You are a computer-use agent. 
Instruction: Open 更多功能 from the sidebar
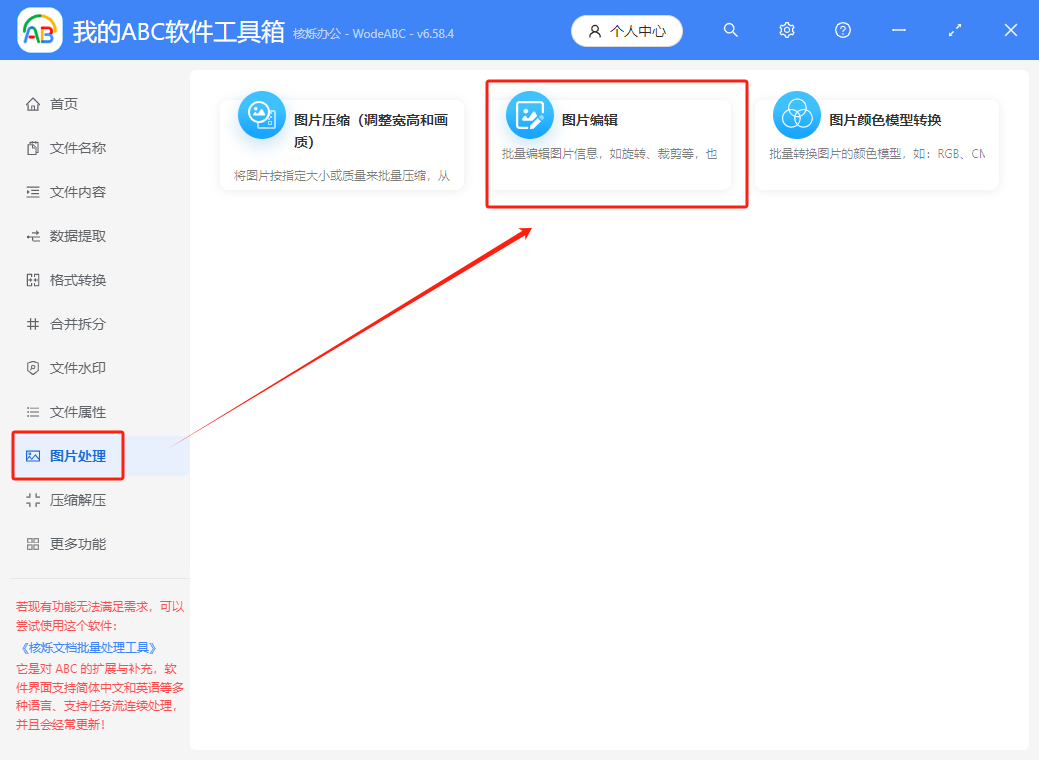pos(70,543)
